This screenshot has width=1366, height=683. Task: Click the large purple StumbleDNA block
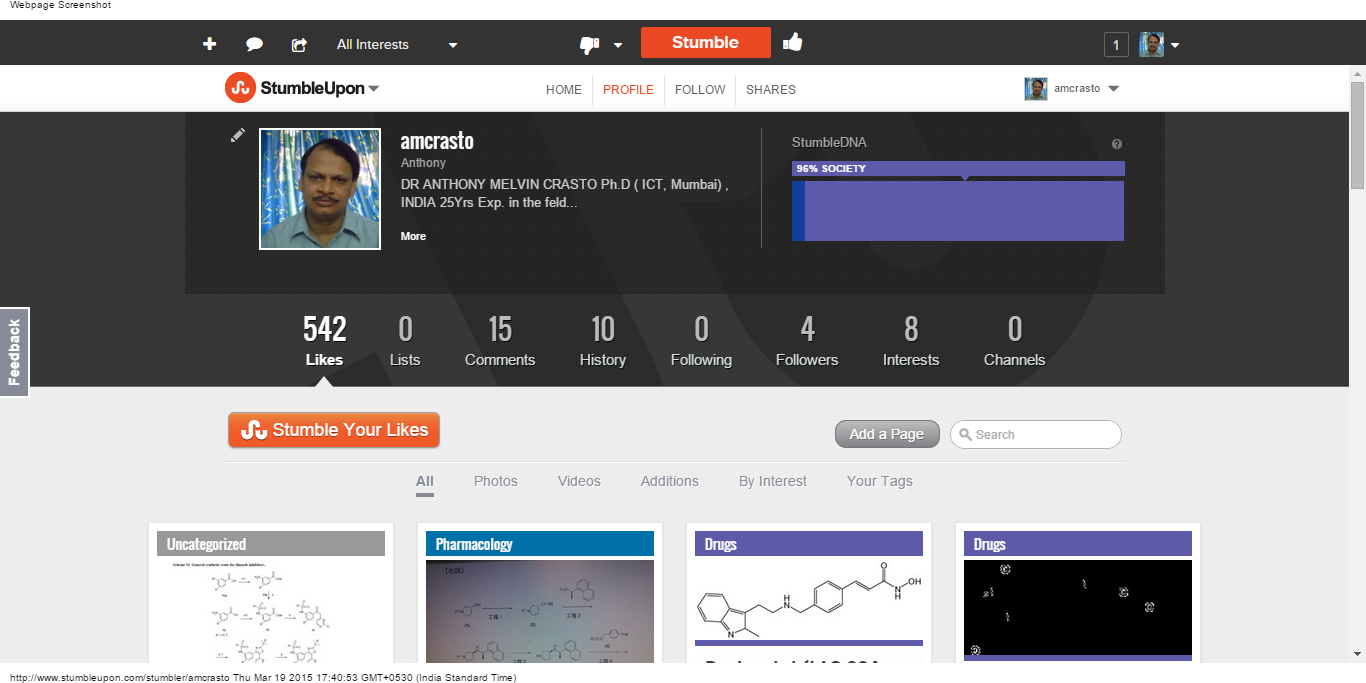coord(965,211)
